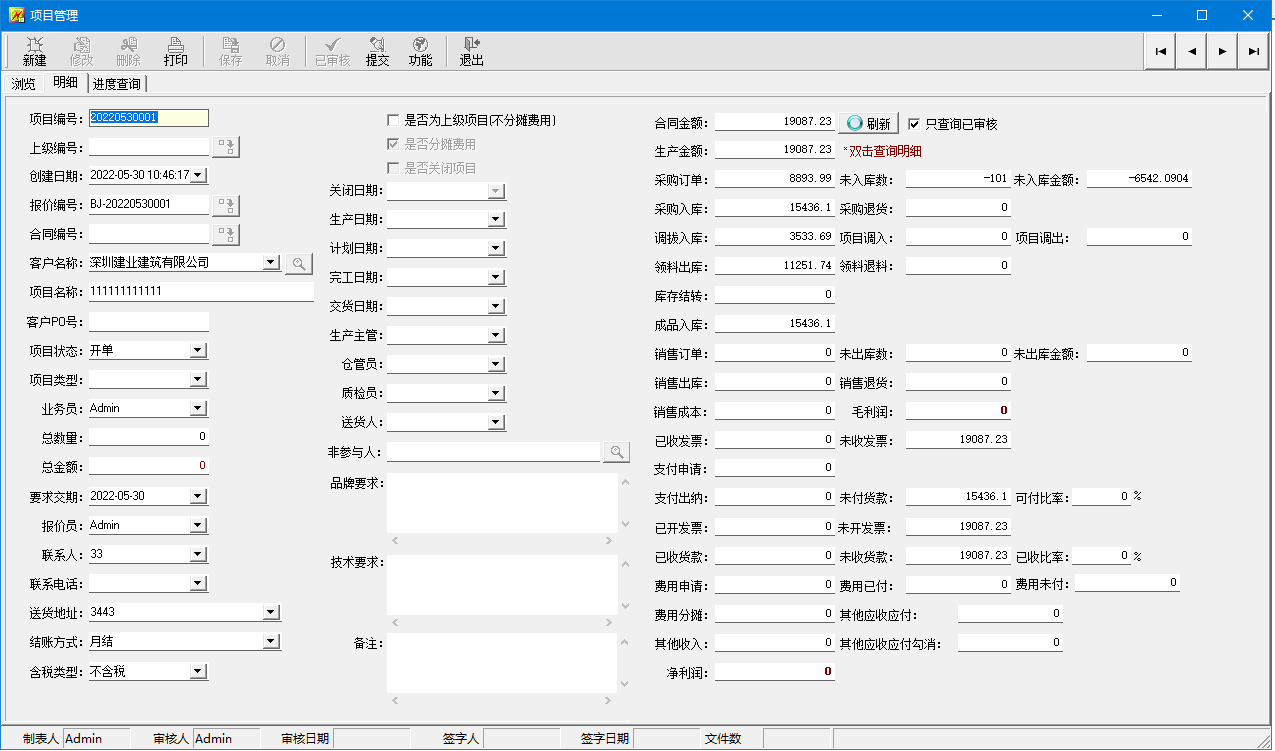Screen dimensions: 1275x751
Task: Open 联系电话 dropdown
Action: pyautogui.click(x=197, y=583)
